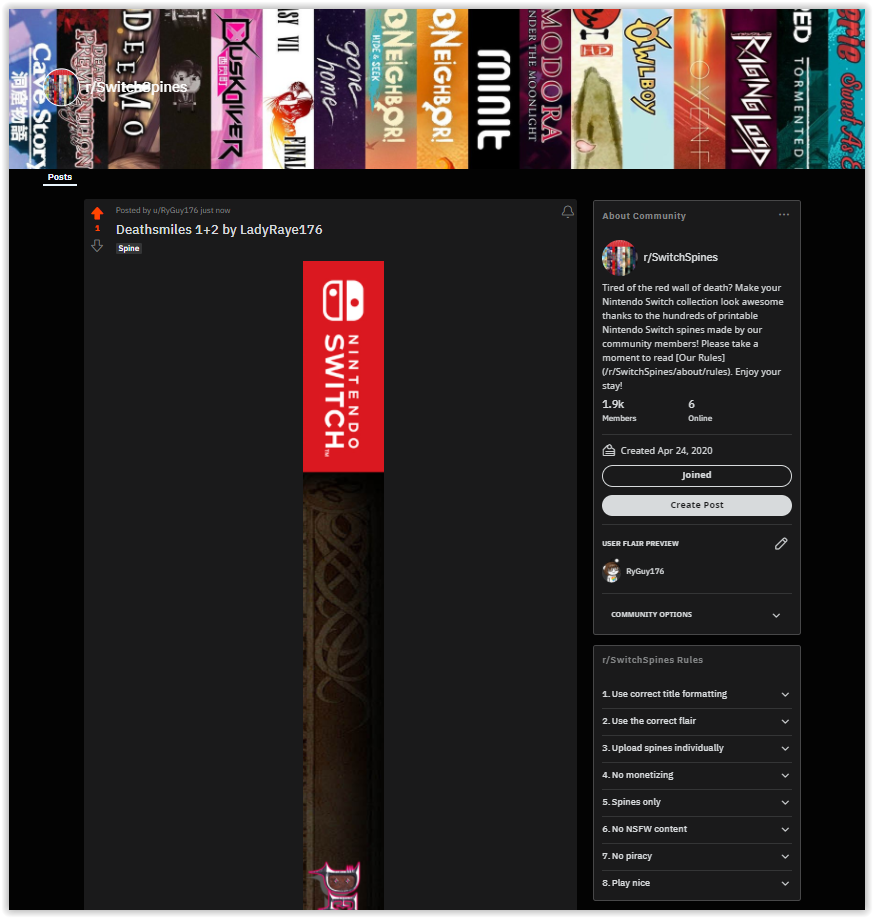This screenshot has height=918, width=873.
Task: Open the Deathsmiles 1+2 by LadyRaye176 title
Action: click(219, 230)
